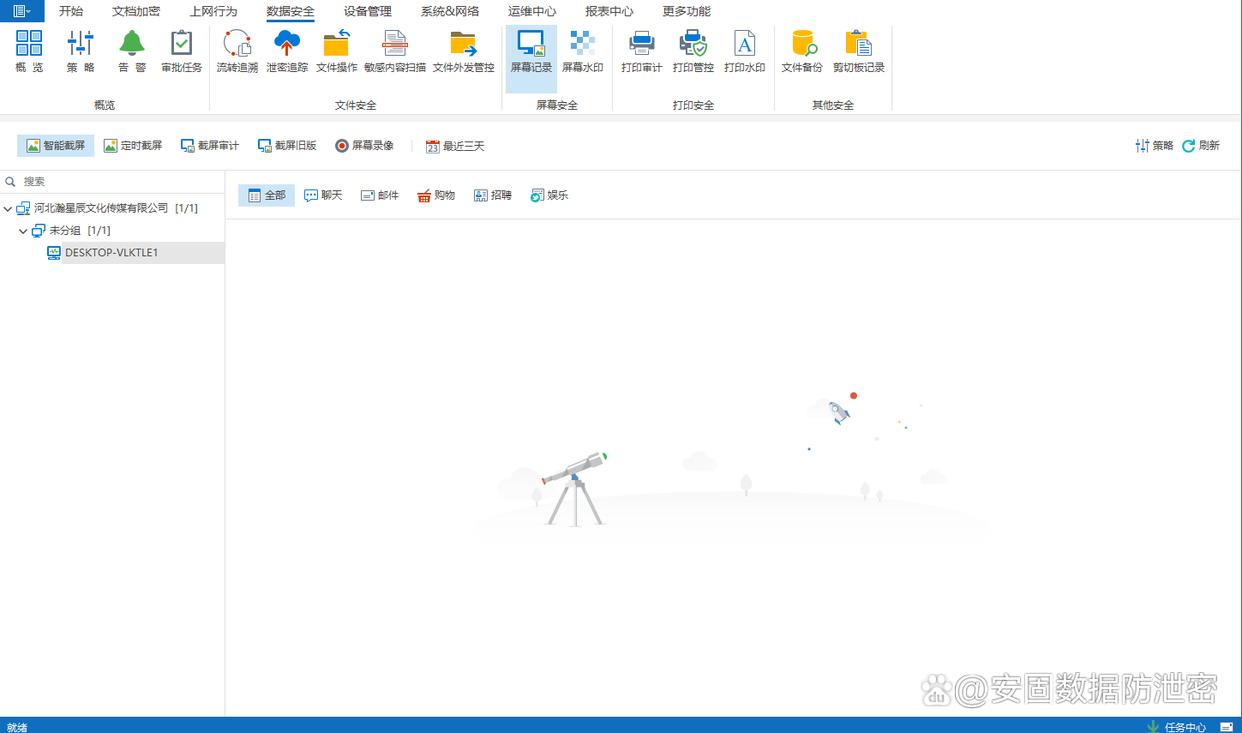Open 任务中心 in the status bar
1242x733 pixels.
(1176, 727)
